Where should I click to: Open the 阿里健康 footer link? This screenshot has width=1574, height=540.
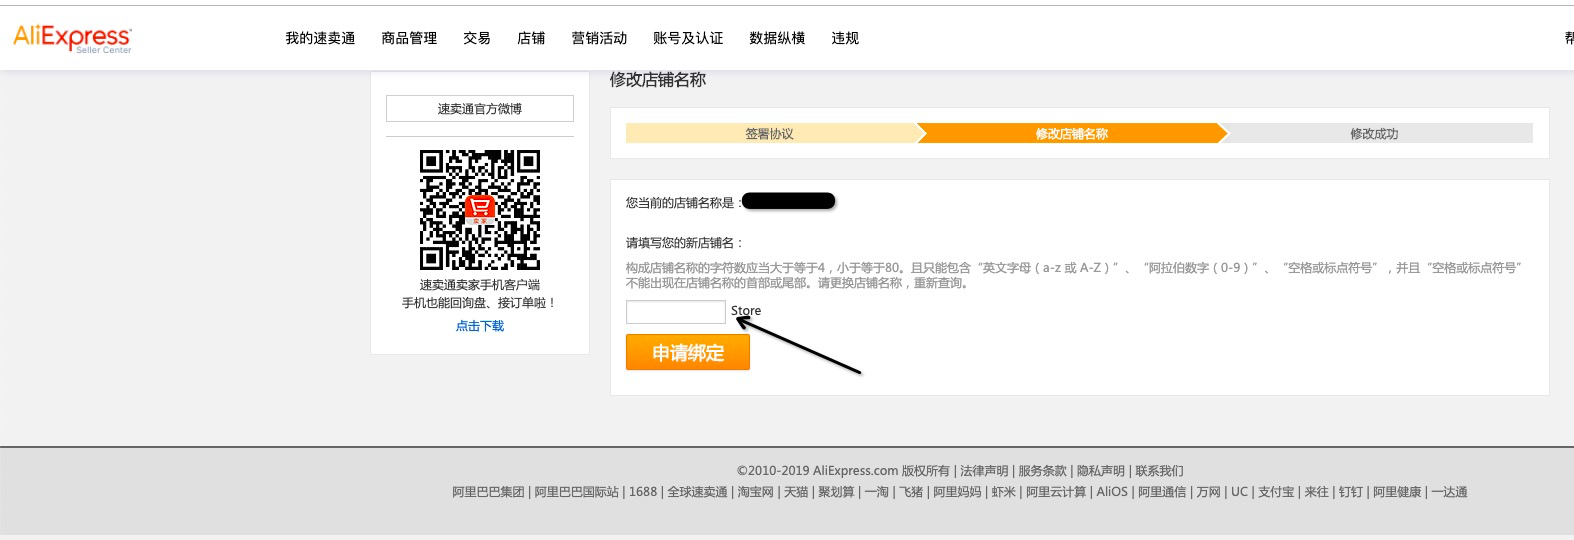(x=1397, y=492)
